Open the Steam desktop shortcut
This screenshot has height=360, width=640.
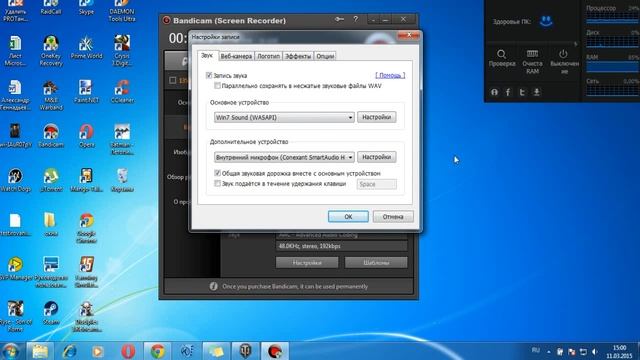(51, 313)
